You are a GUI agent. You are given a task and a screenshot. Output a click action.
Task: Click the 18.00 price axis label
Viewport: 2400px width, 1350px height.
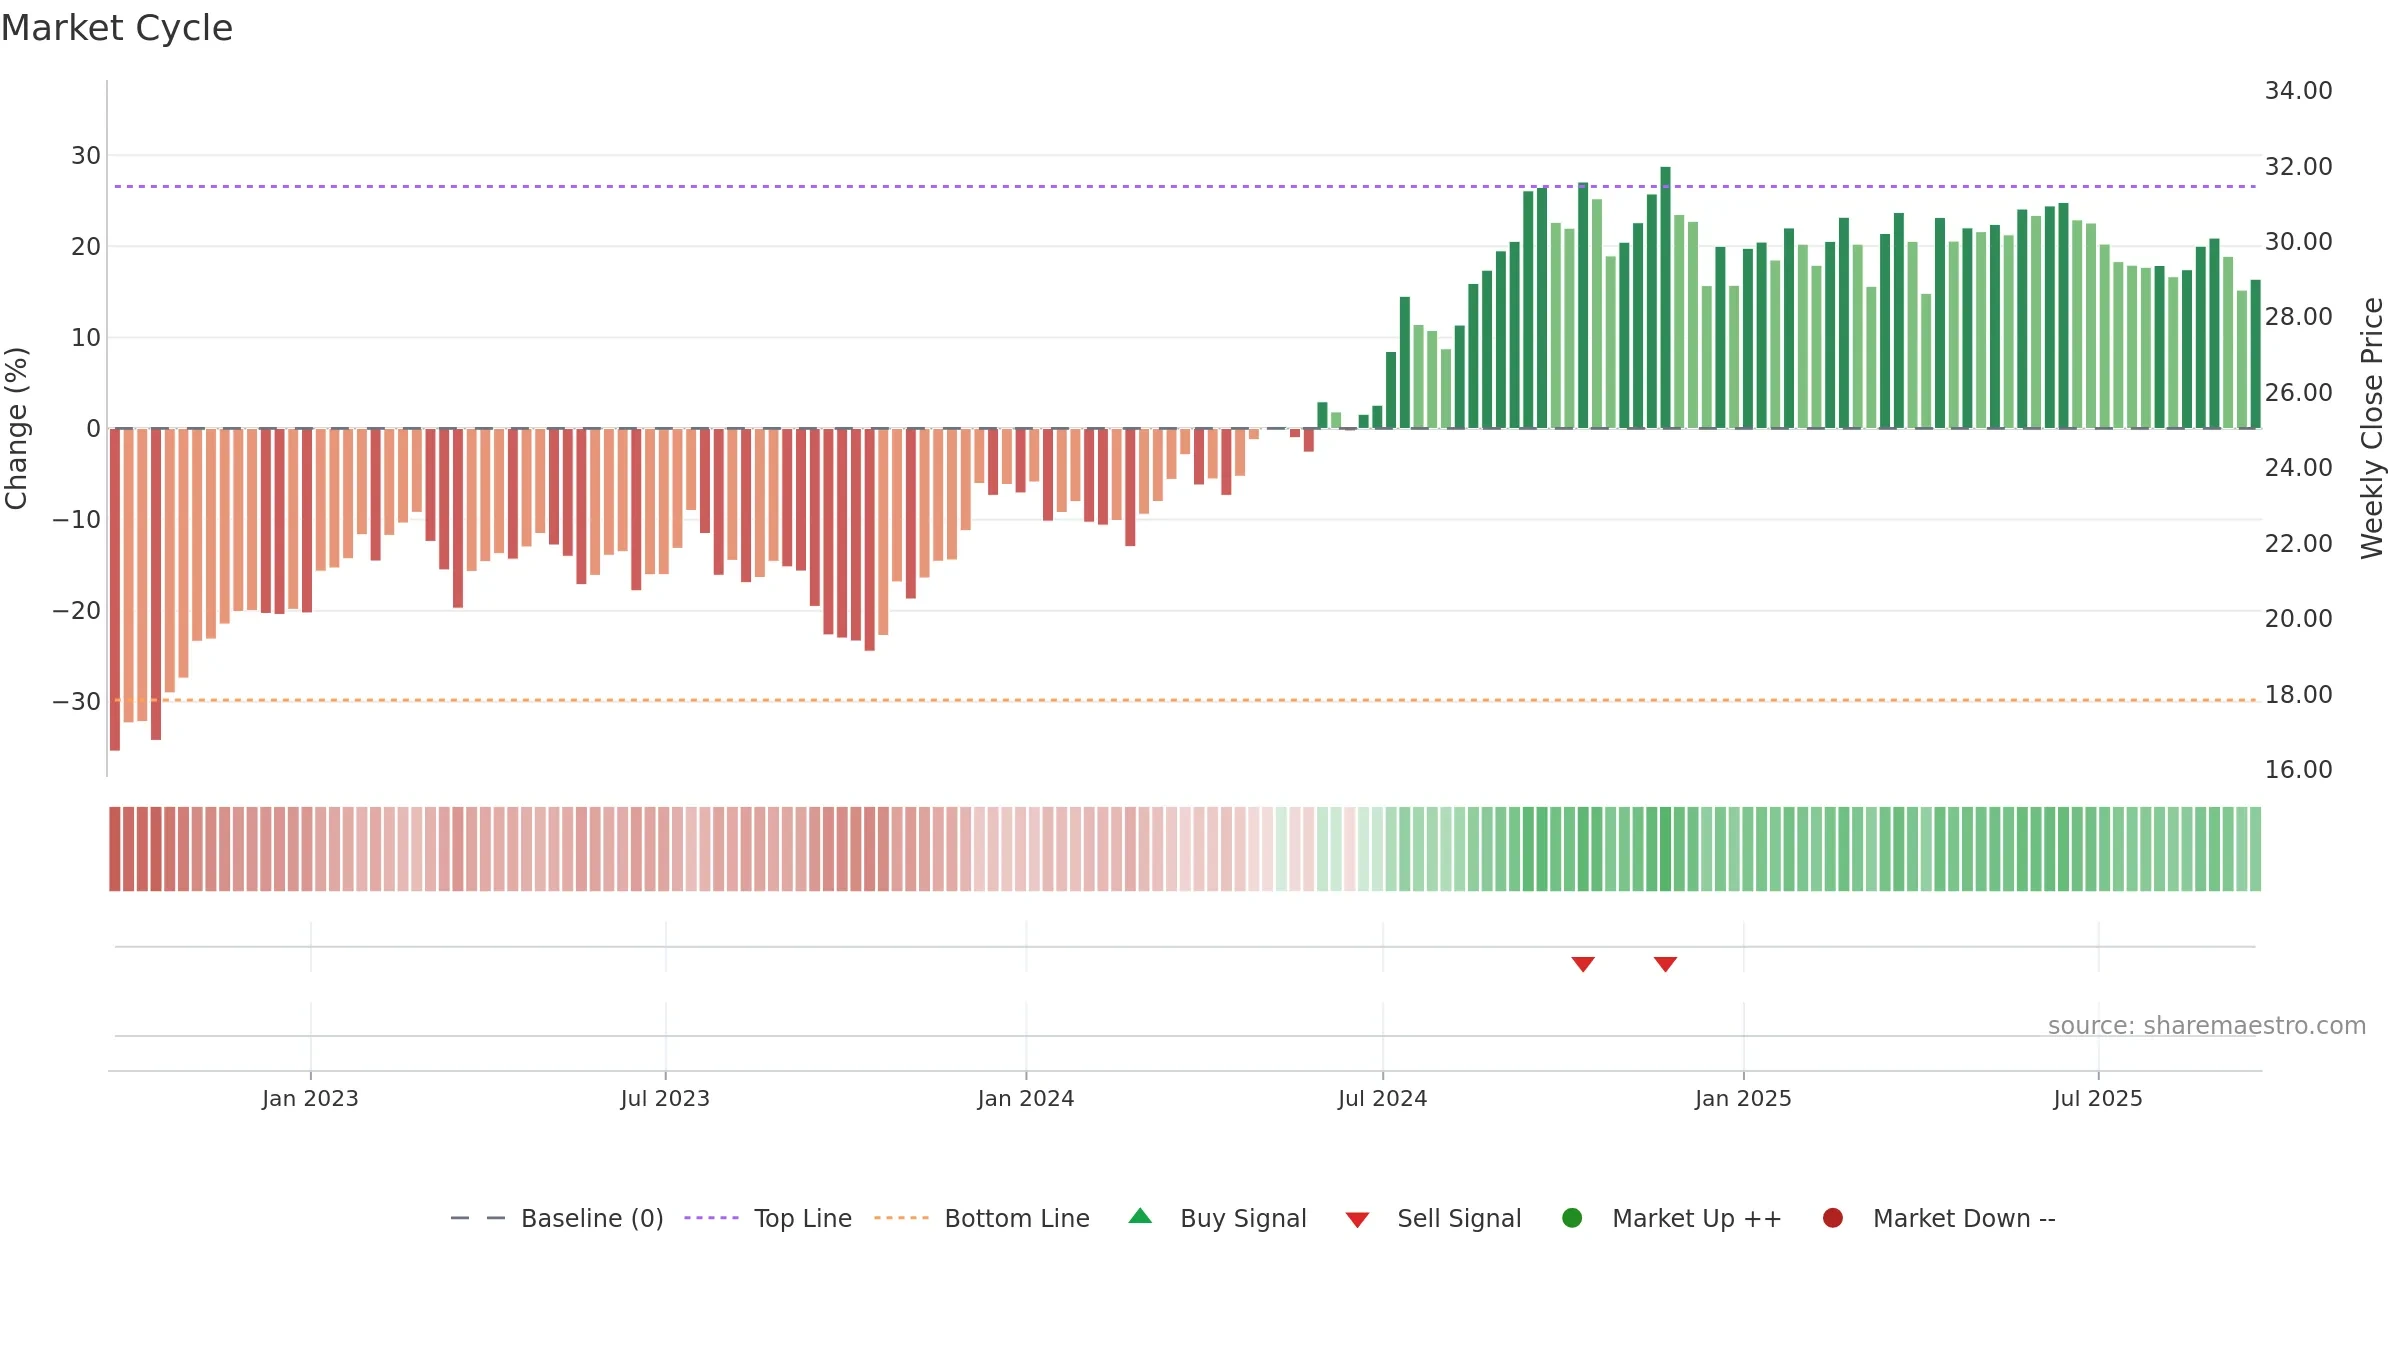[2298, 694]
